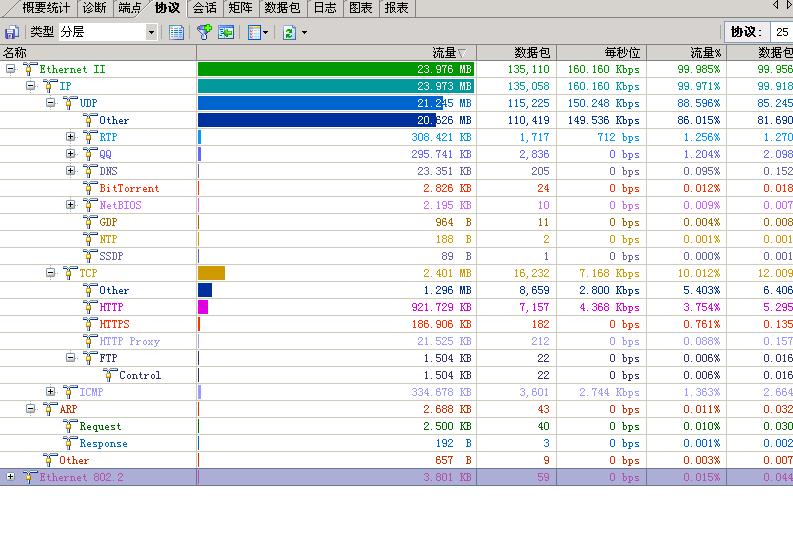Image resolution: width=793 pixels, height=555 pixels.
Task: Click the display columns icon
Action: tap(255, 32)
